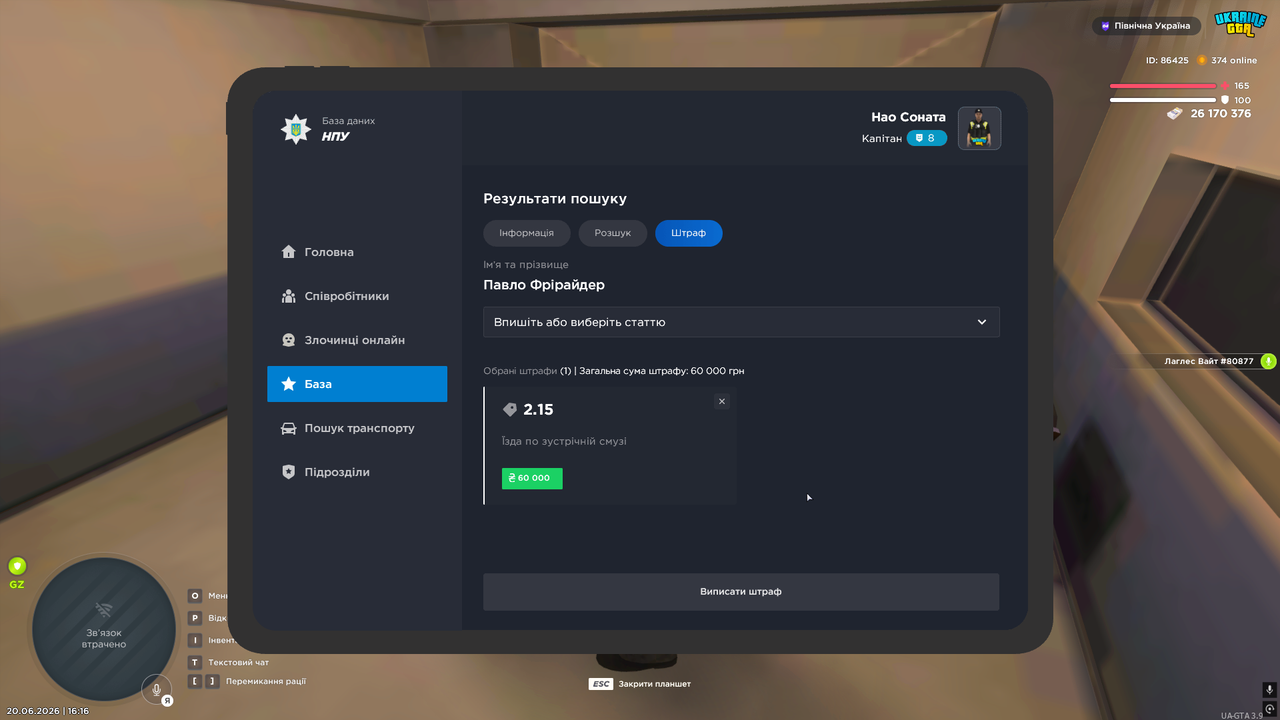Click the date and time 20.06.2026 display
The image size is (1280, 720).
pyautogui.click(x=47, y=711)
